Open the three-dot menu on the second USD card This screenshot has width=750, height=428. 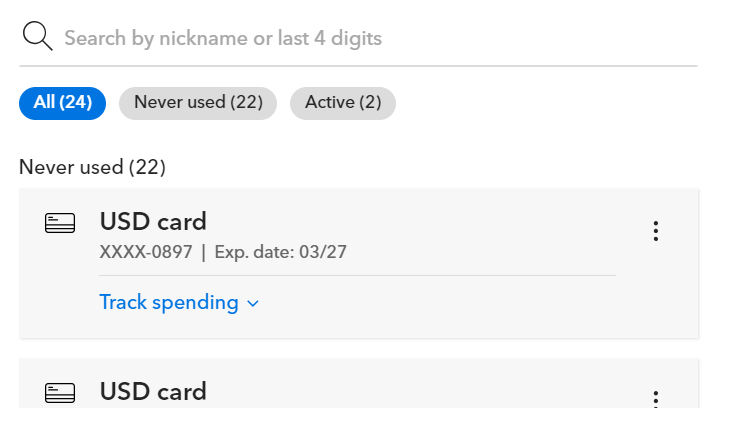point(656,400)
